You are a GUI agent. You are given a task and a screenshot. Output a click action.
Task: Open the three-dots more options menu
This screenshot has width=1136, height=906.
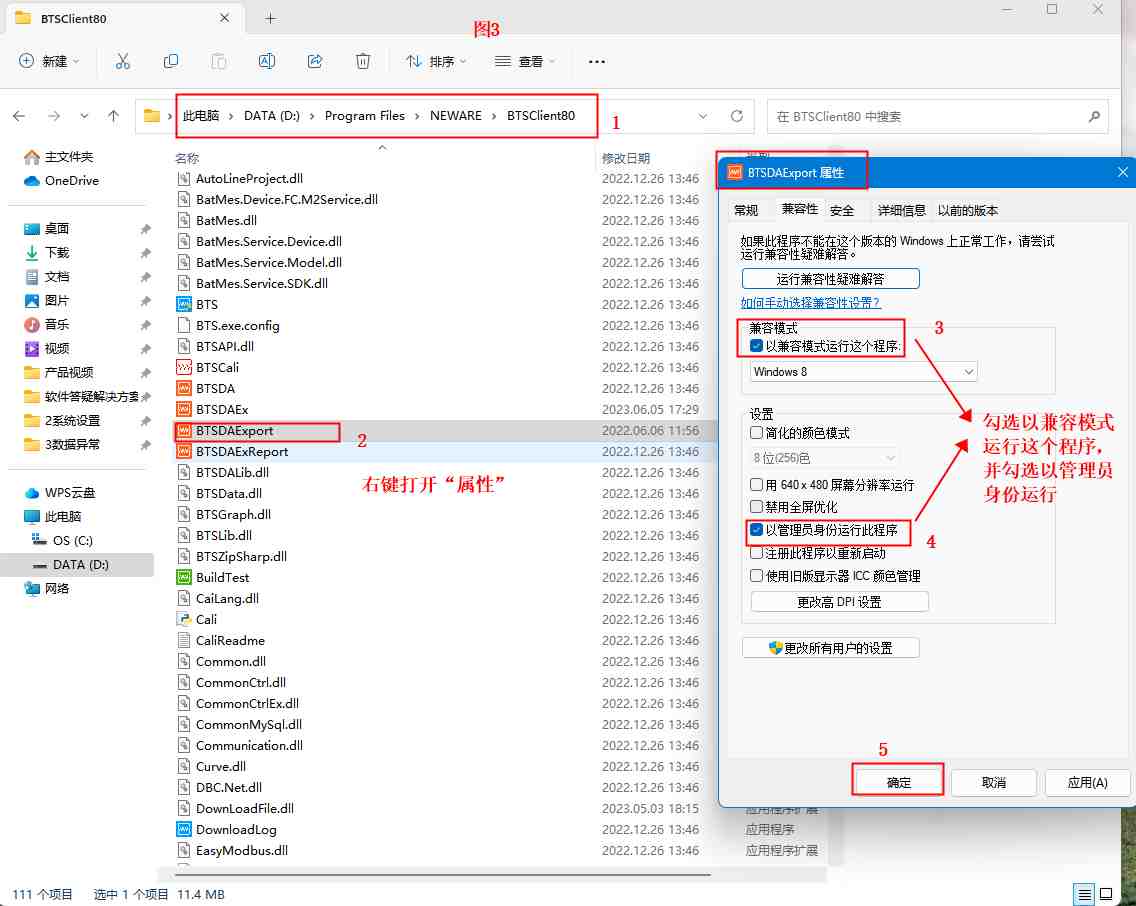[x=597, y=62]
